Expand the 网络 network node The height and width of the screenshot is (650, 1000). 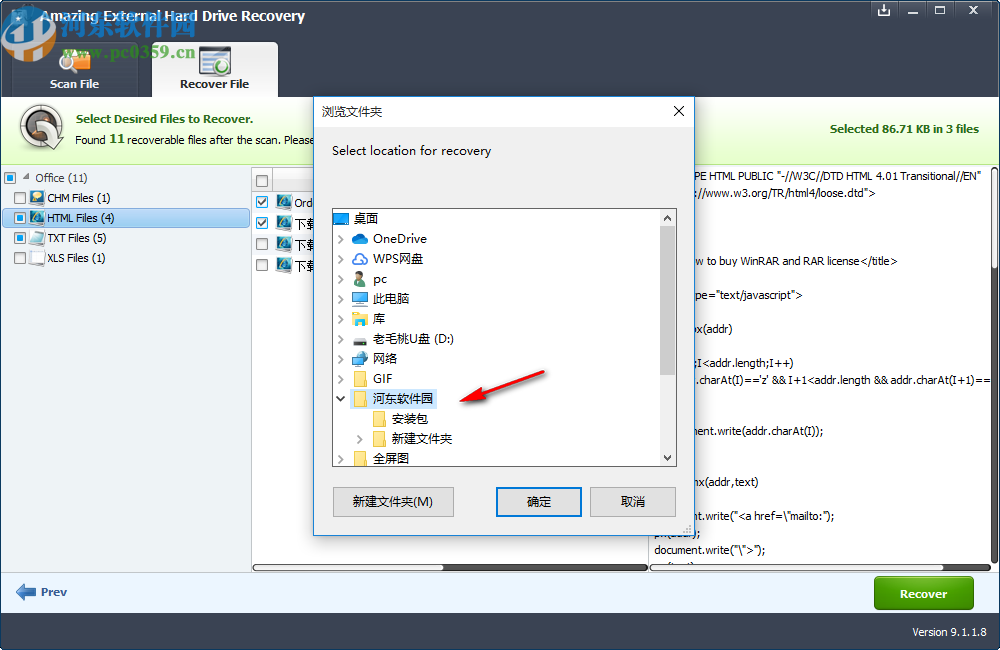(341, 359)
